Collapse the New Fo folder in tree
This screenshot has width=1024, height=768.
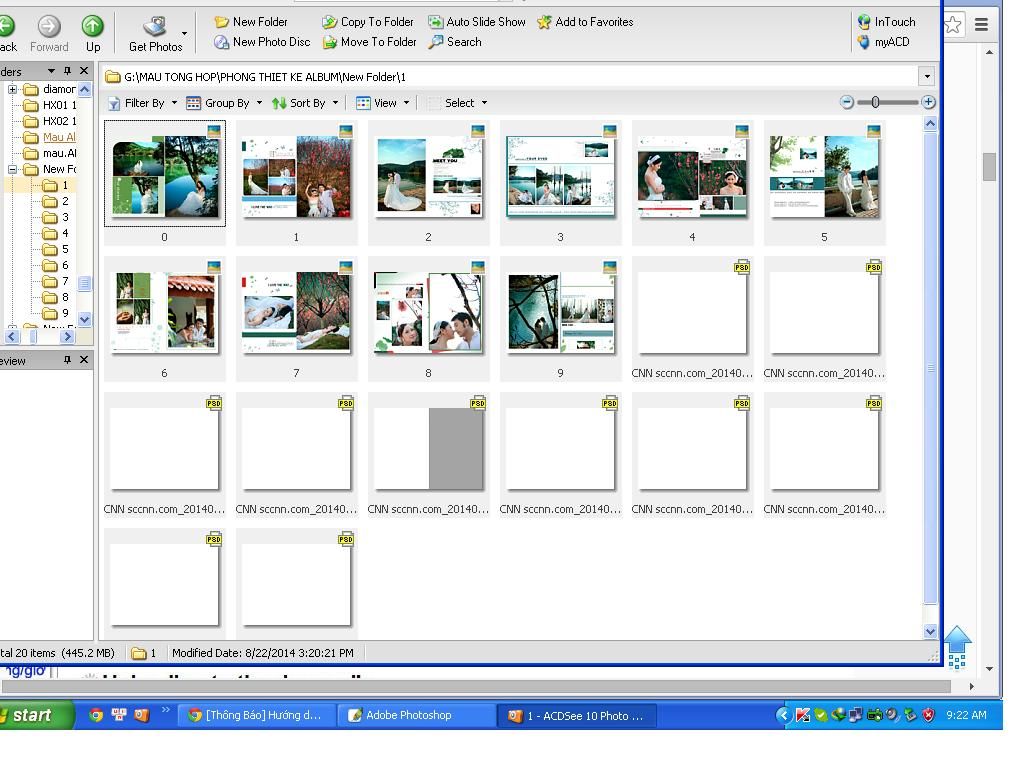[12, 169]
